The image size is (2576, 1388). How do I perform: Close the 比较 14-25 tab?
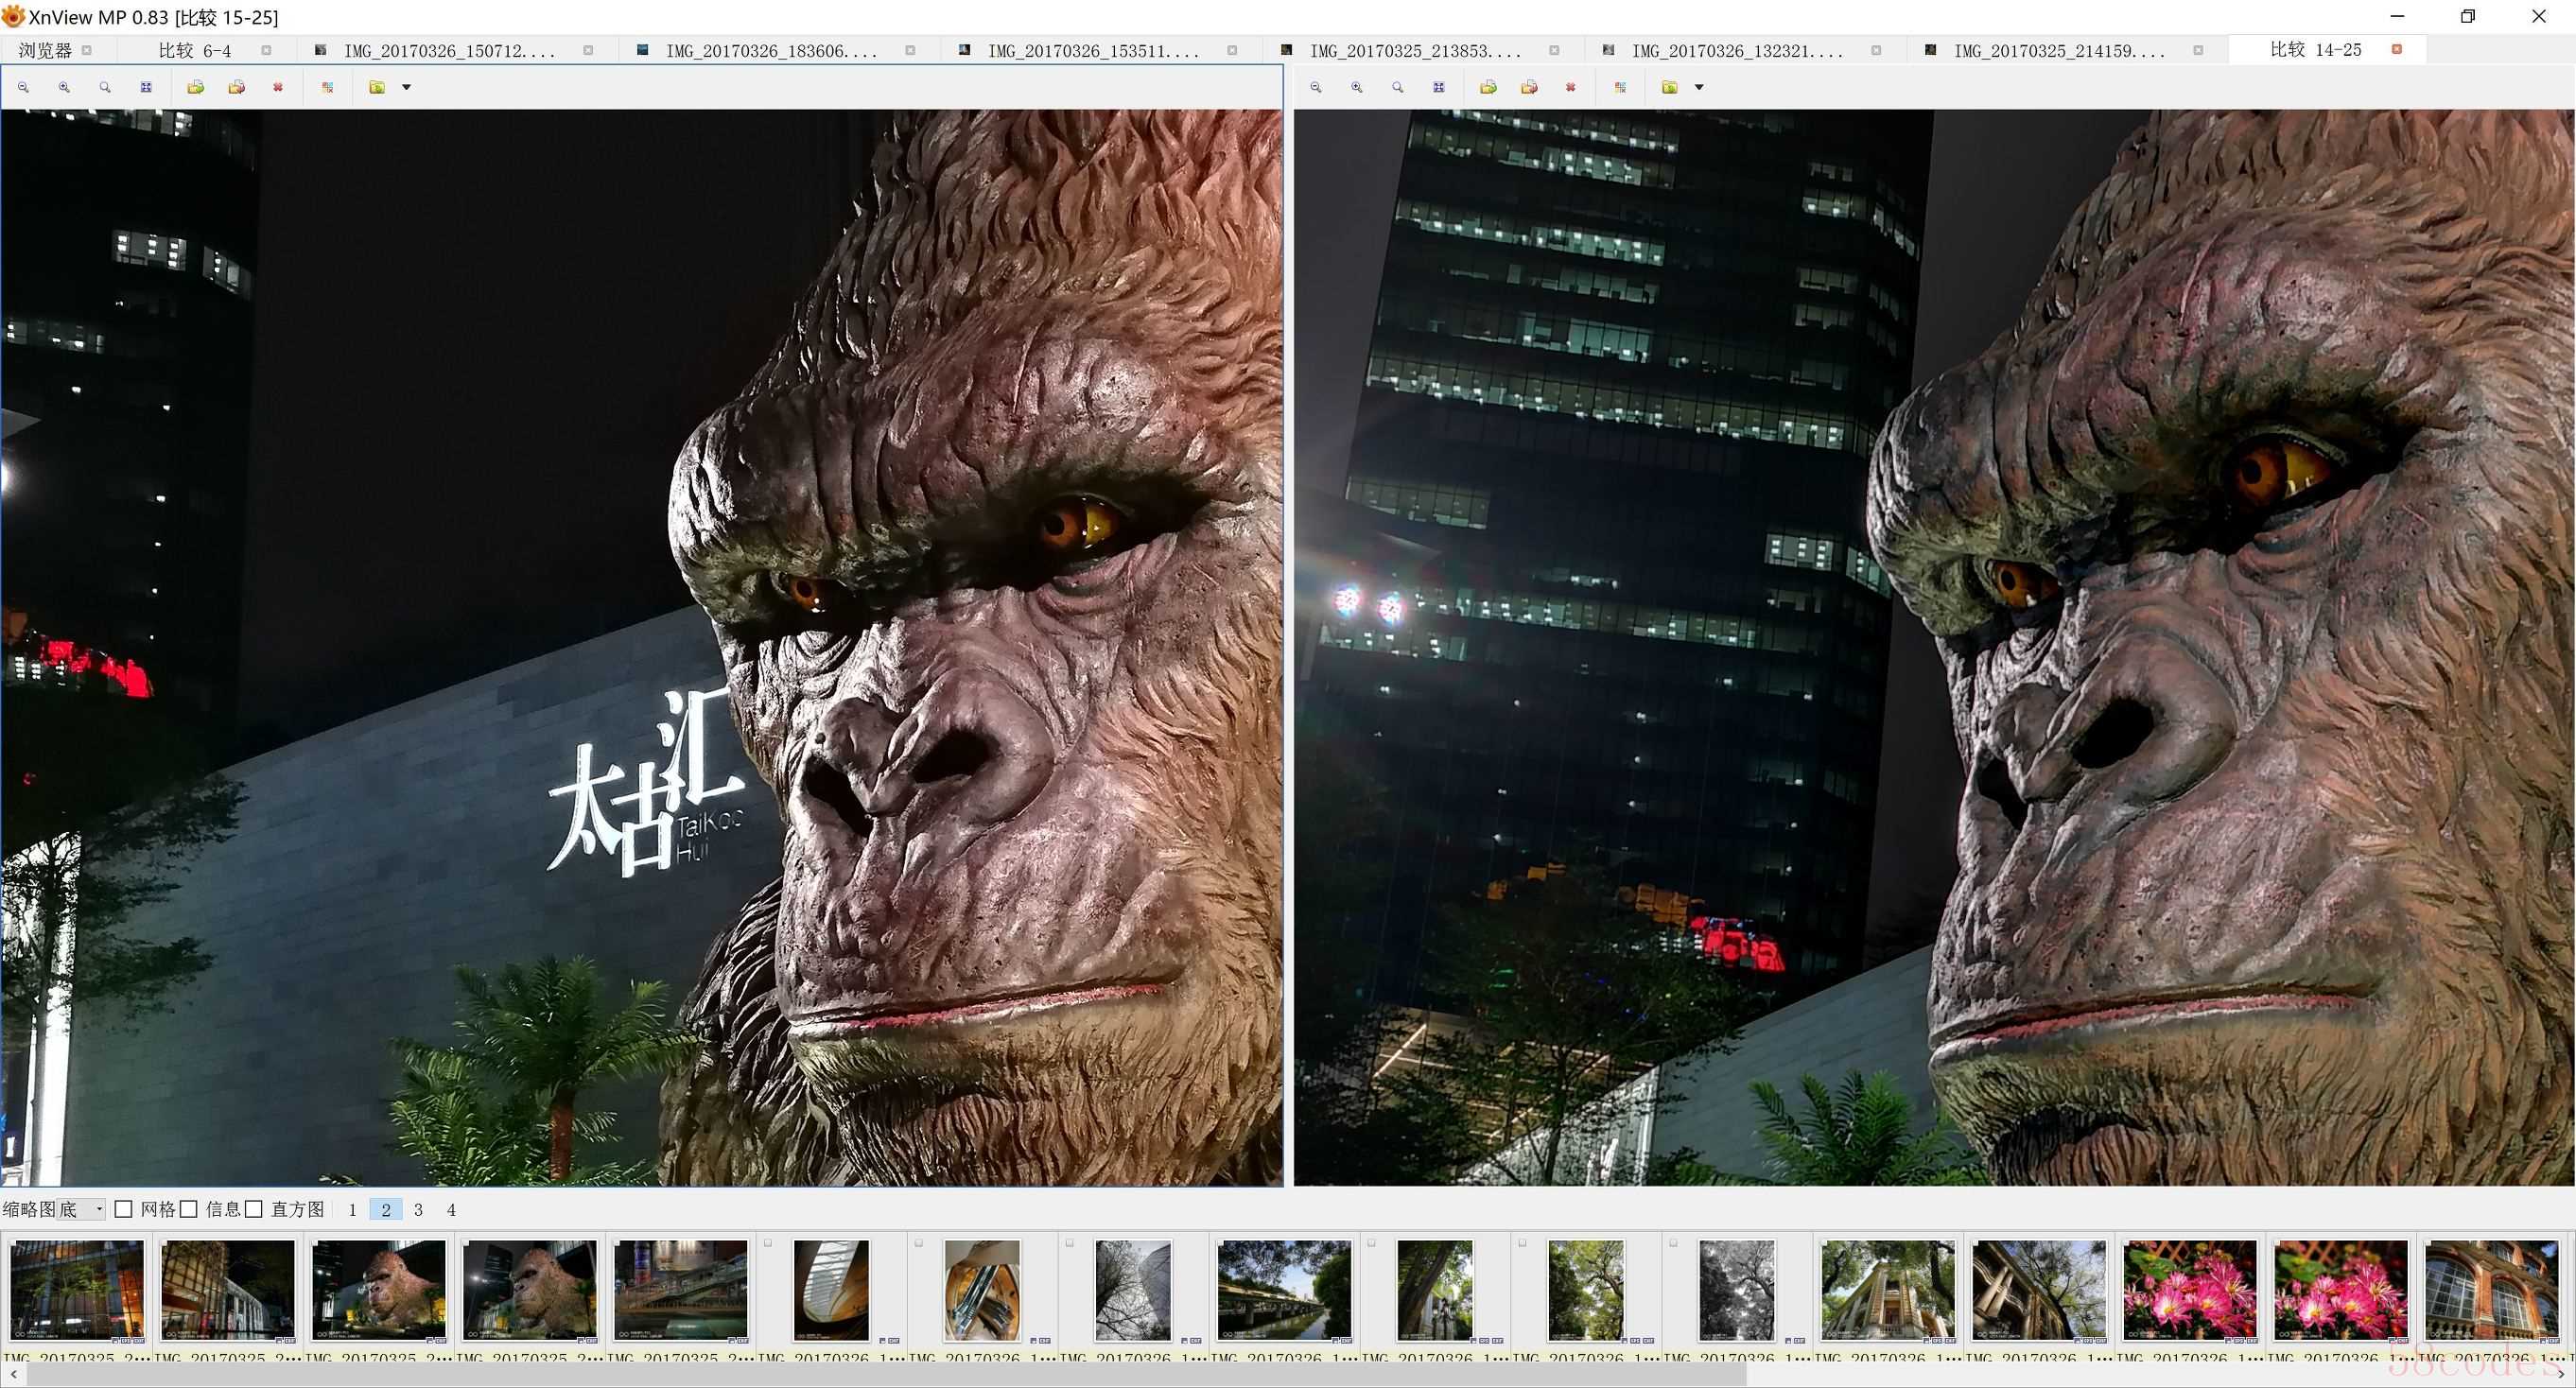click(x=2397, y=49)
